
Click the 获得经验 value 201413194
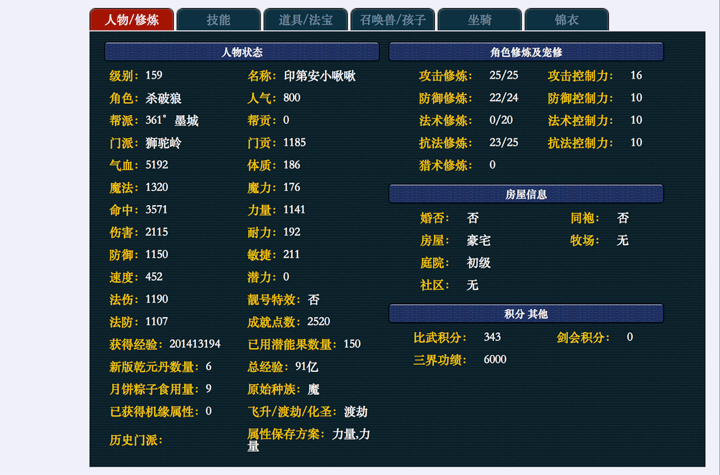pyautogui.click(x=194, y=344)
